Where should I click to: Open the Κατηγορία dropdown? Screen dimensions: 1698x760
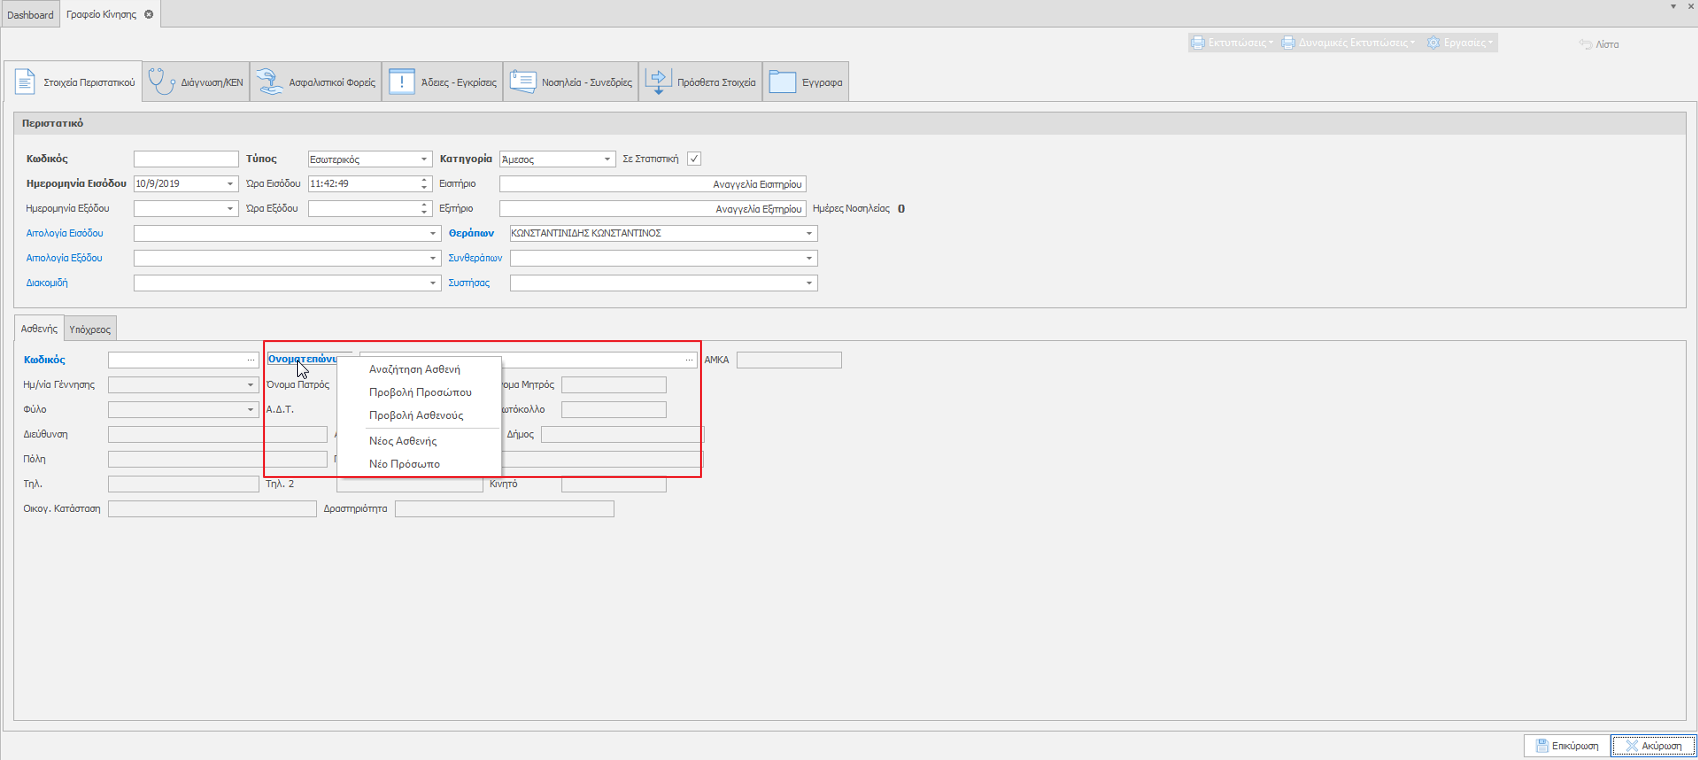coord(606,159)
